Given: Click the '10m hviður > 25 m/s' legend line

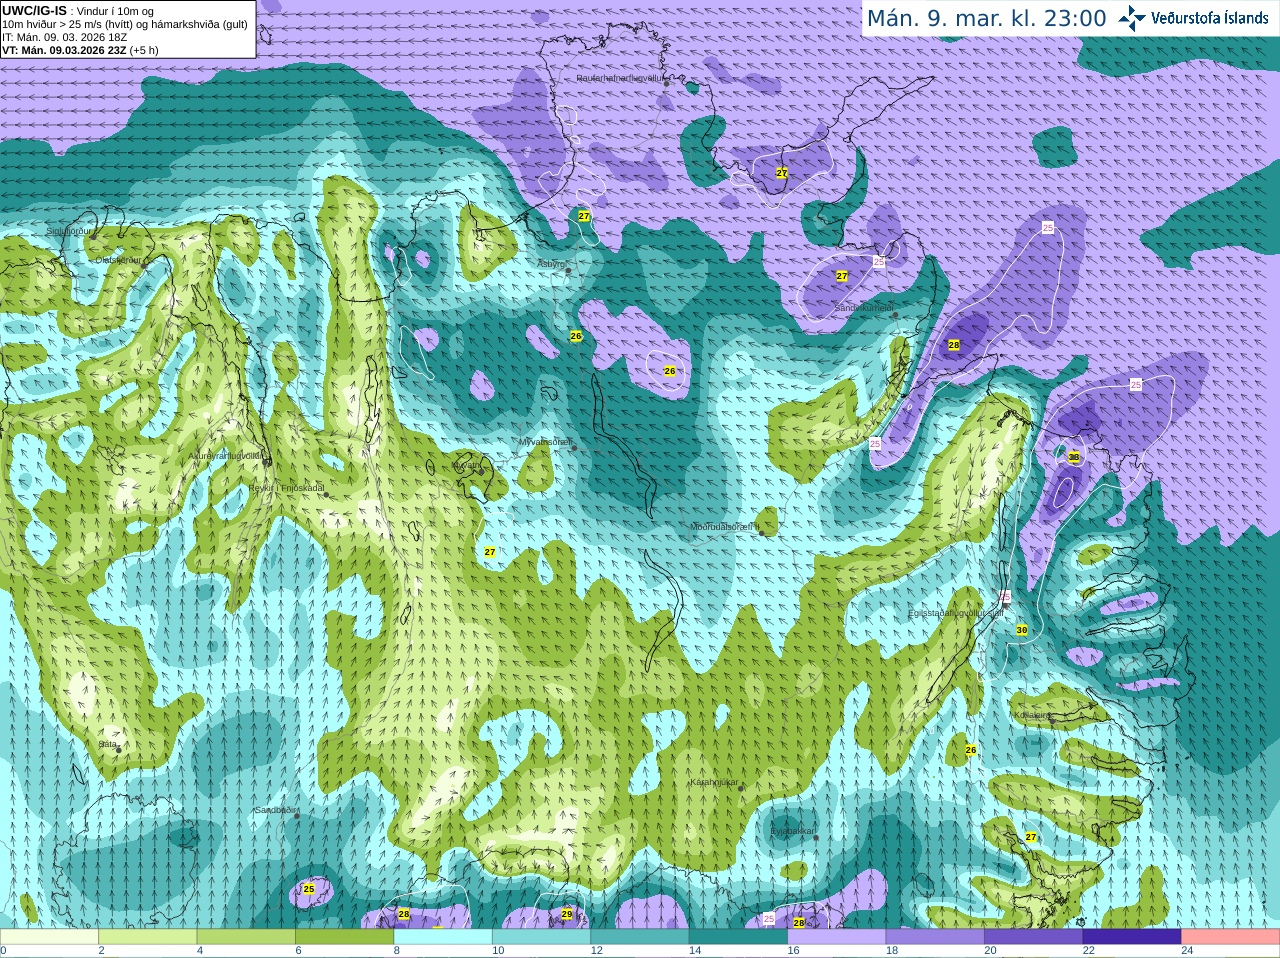Looking at the screenshot, I should [125, 24].
